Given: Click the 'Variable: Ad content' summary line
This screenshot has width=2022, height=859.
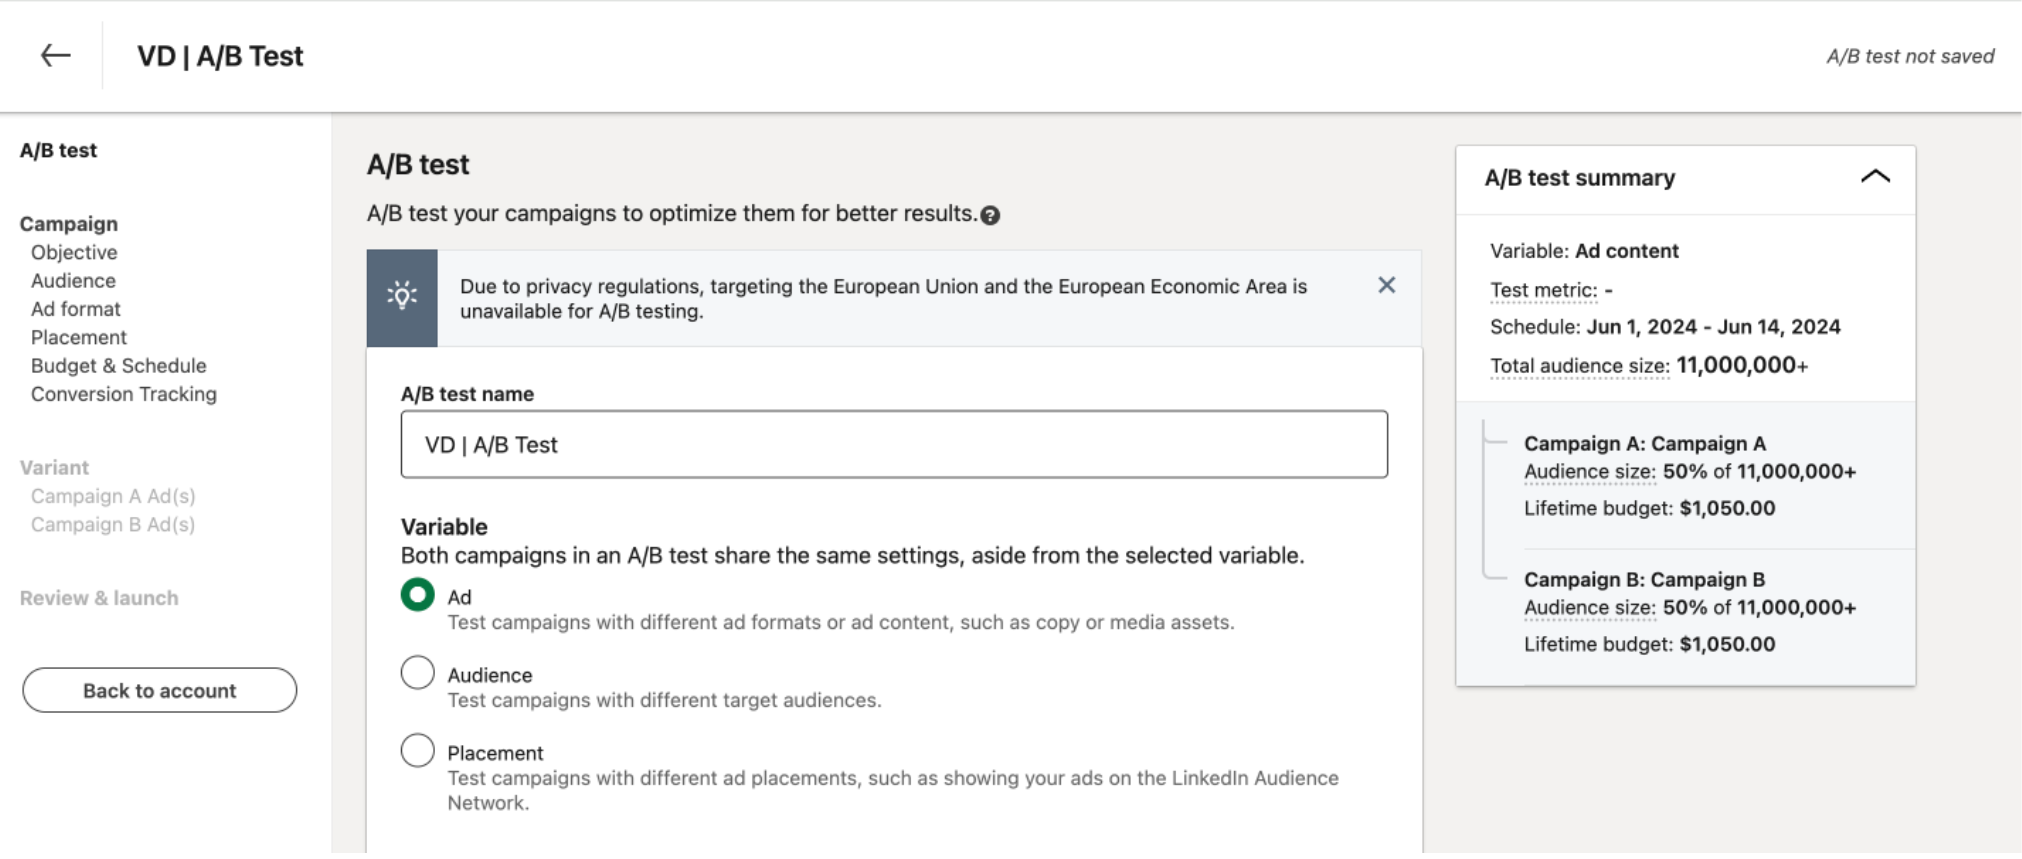Looking at the screenshot, I should [x=1584, y=251].
